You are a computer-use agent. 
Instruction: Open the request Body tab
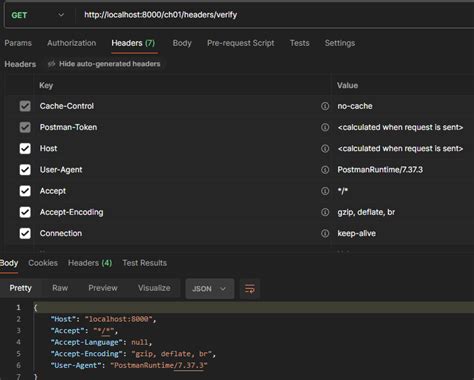[182, 43]
